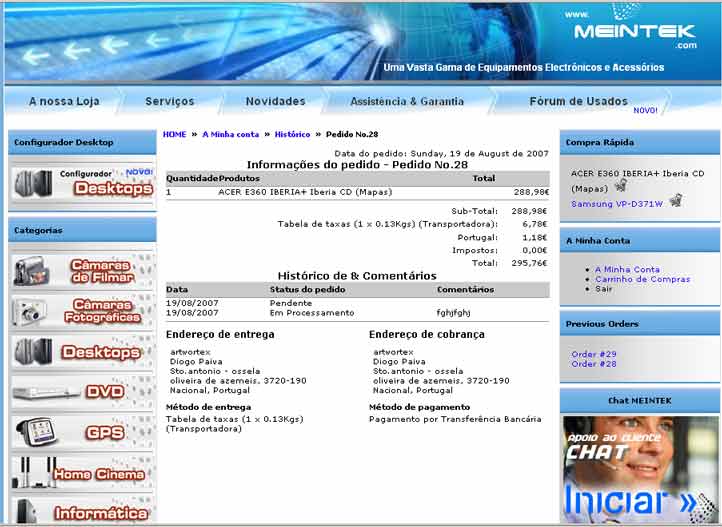Click order total value 295,76€
The width and height of the screenshot is (722, 527).
(529, 263)
